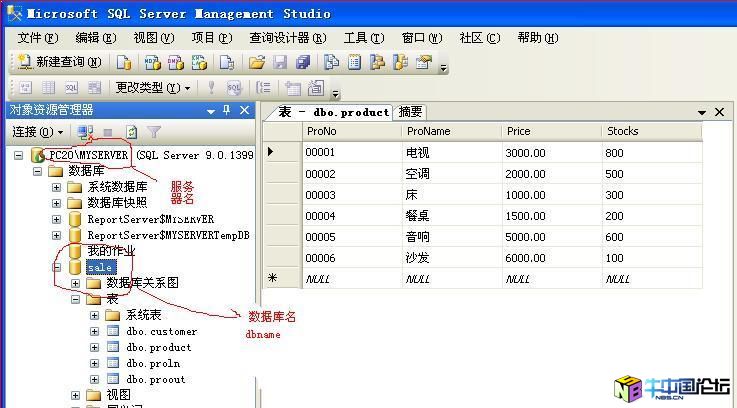Screen dimensions: 737x408
Task: Click the Save All icon
Action: point(302,62)
